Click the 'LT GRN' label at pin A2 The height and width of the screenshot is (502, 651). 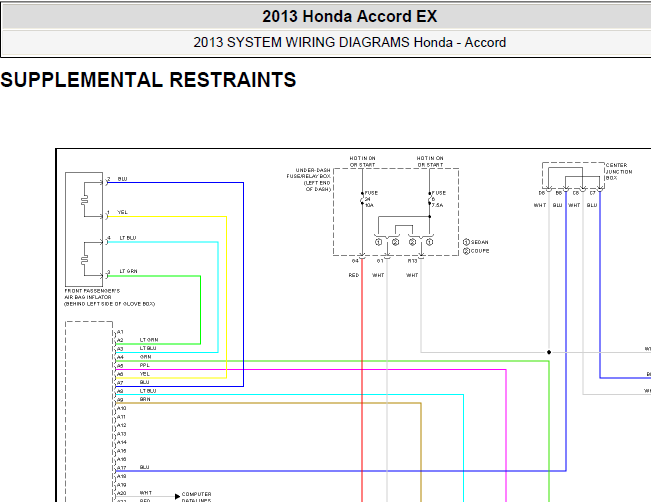(149, 340)
